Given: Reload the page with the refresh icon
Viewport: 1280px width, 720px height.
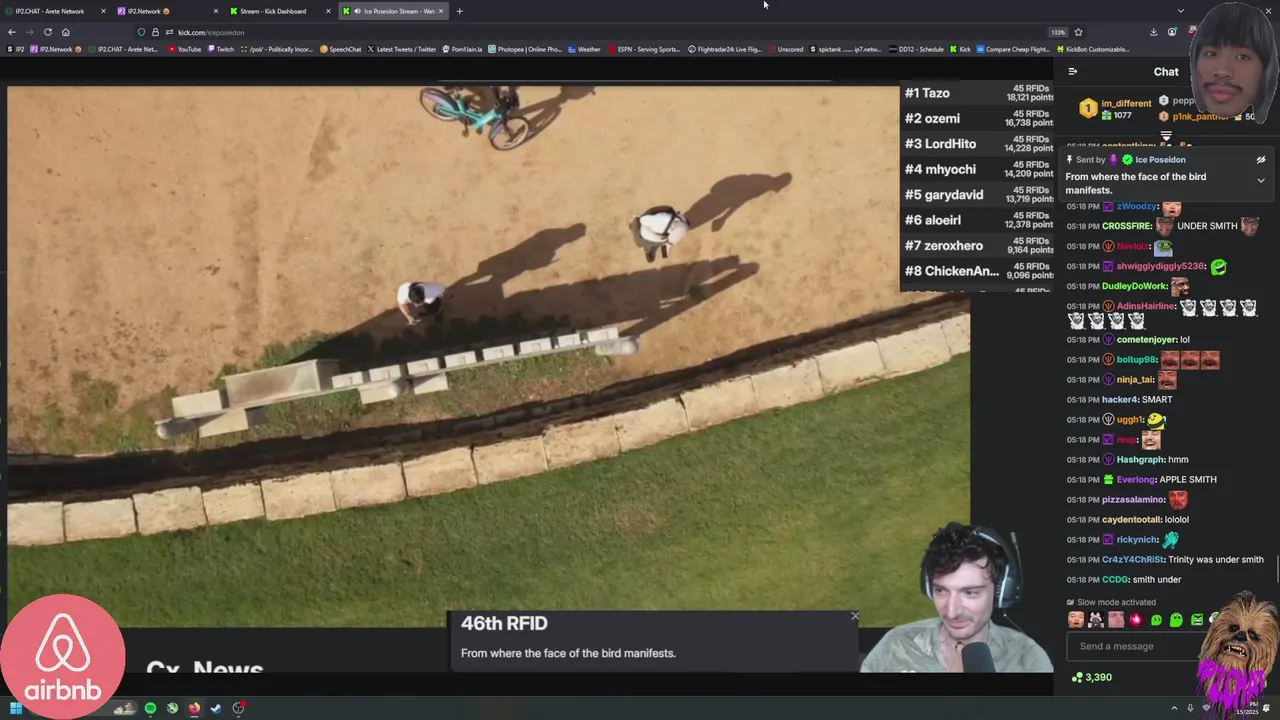Looking at the screenshot, I should (x=47, y=32).
